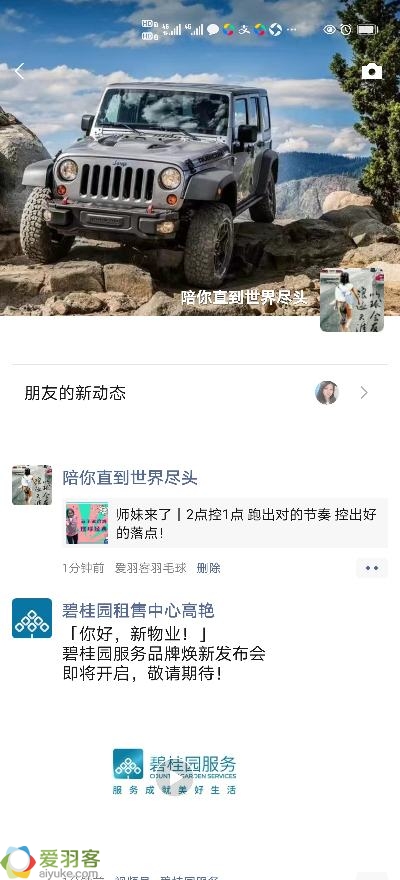Tap the shared article thumbnail image
The image size is (400, 880).
pos(87,523)
